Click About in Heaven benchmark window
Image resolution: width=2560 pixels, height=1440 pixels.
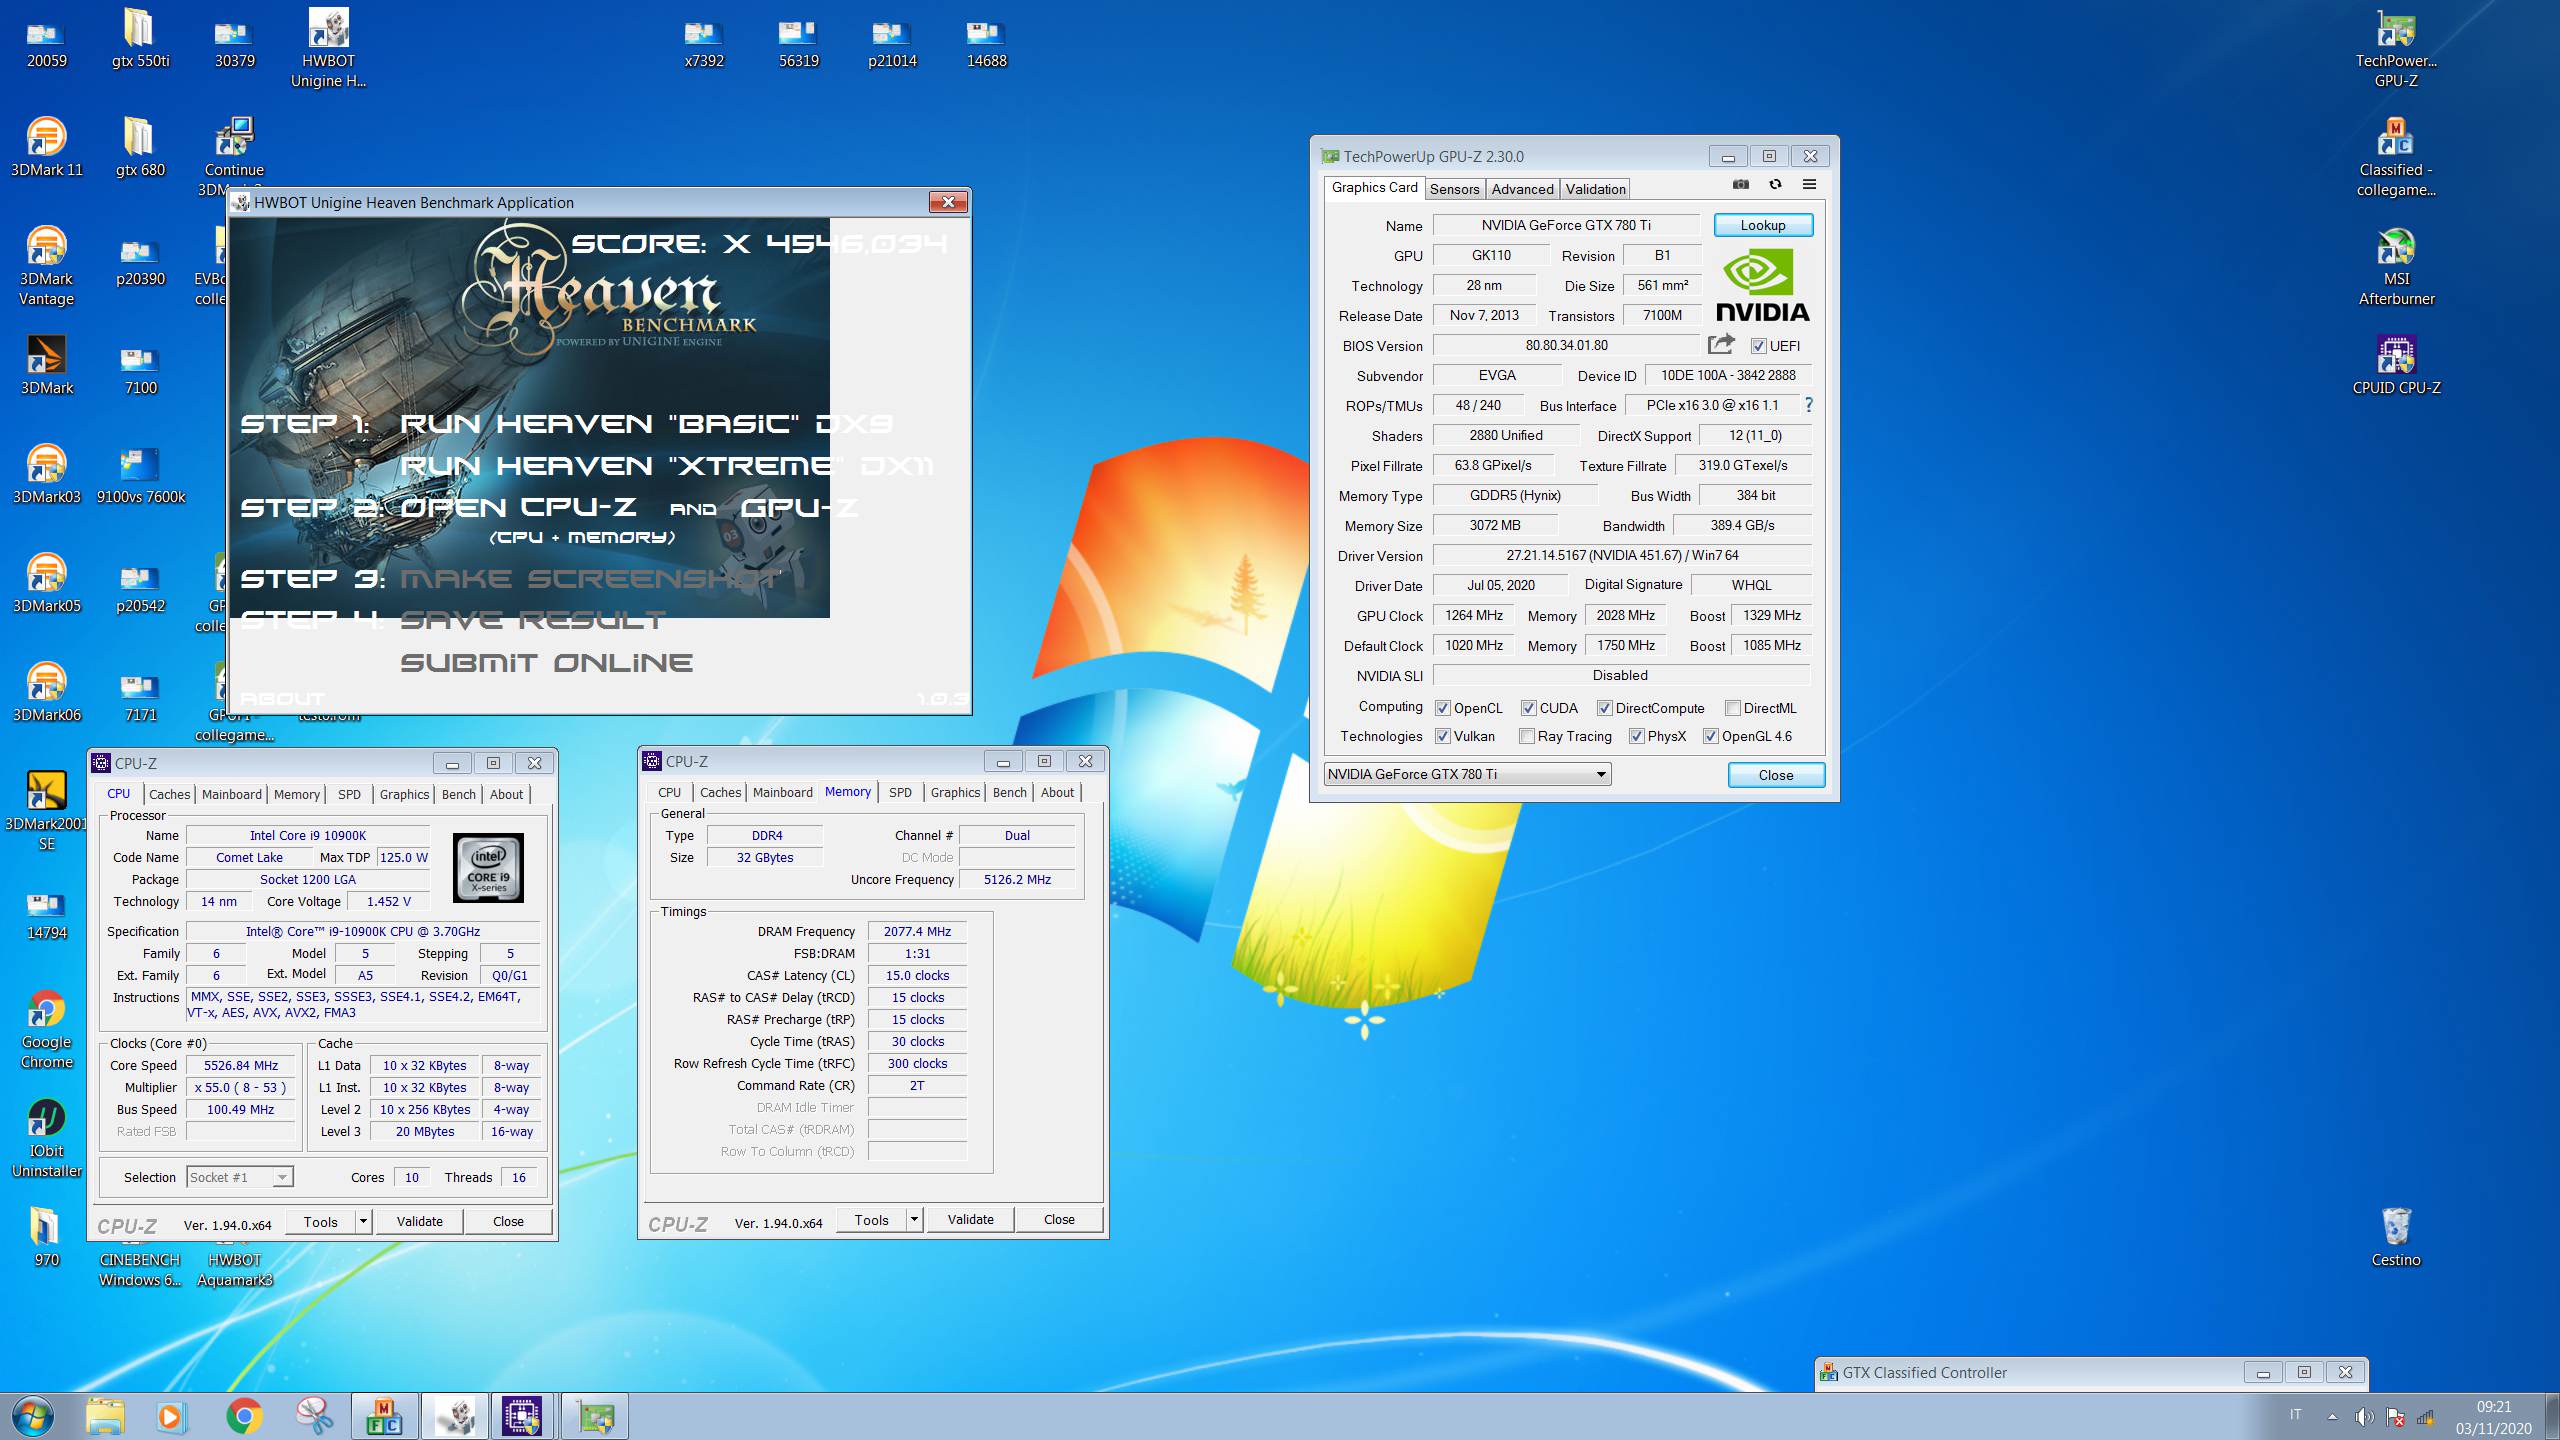(282, 698)
